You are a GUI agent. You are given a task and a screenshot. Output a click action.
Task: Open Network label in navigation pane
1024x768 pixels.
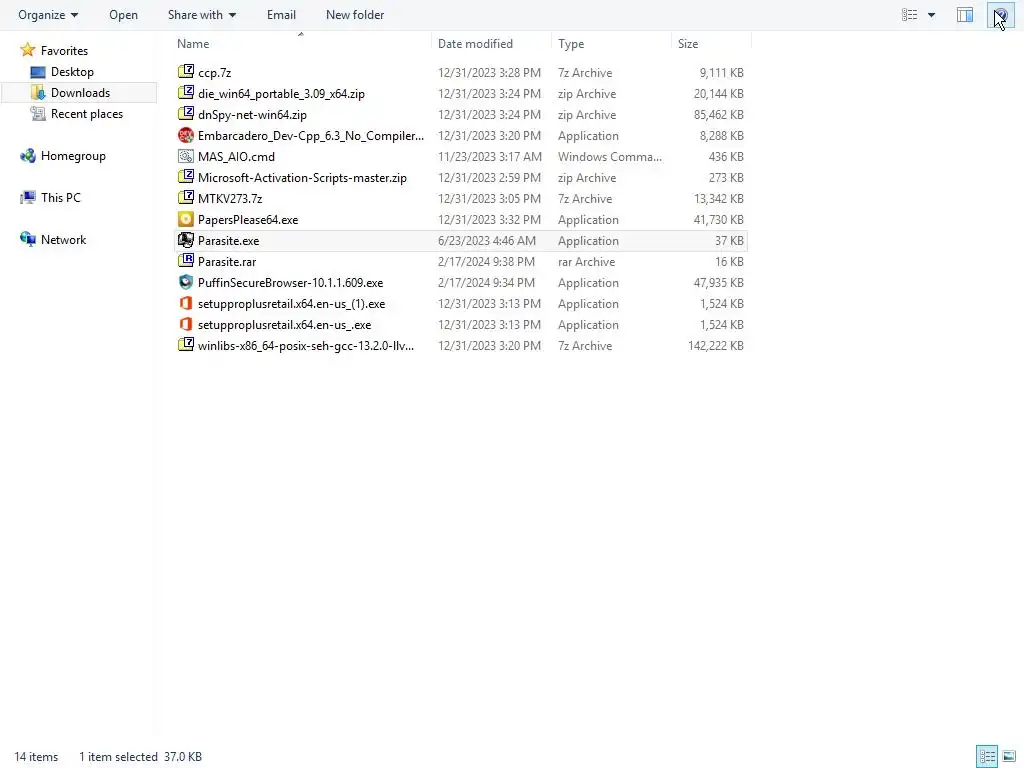coord(63,240)
